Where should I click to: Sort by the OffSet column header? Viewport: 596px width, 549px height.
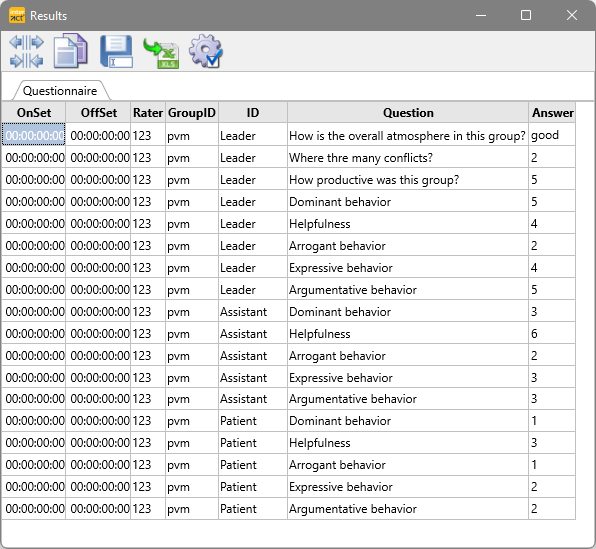[x=98, y=113]
